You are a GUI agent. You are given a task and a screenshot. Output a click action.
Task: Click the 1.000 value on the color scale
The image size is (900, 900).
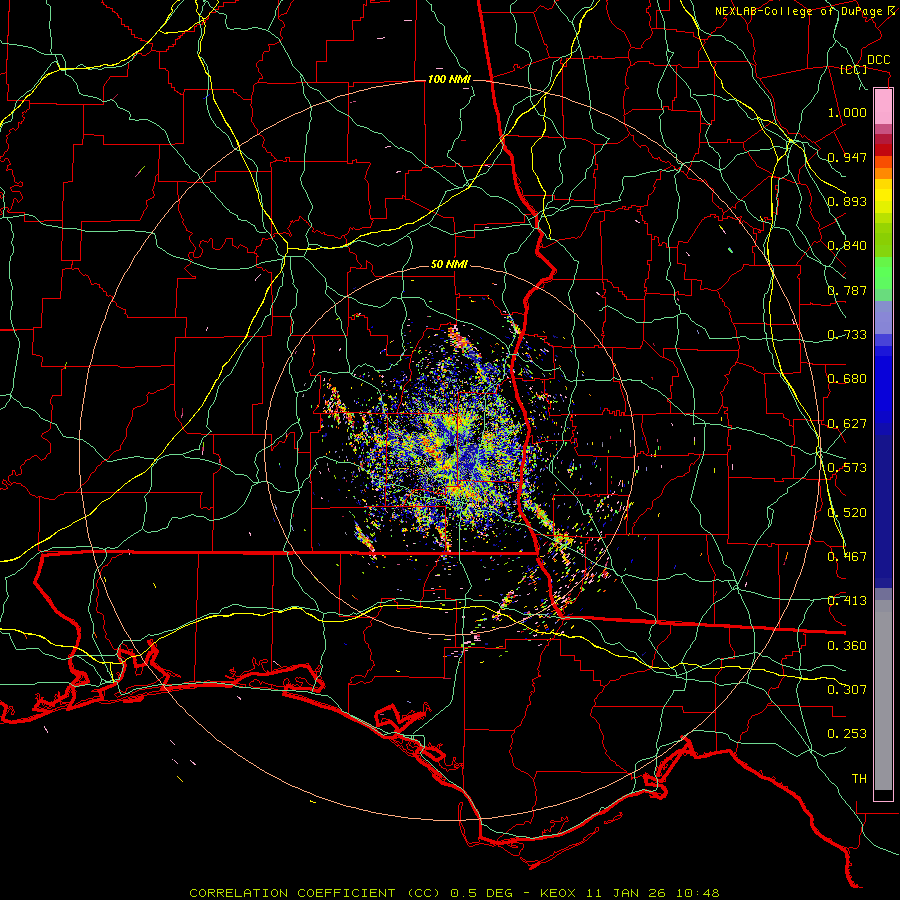tap(847, 112)
